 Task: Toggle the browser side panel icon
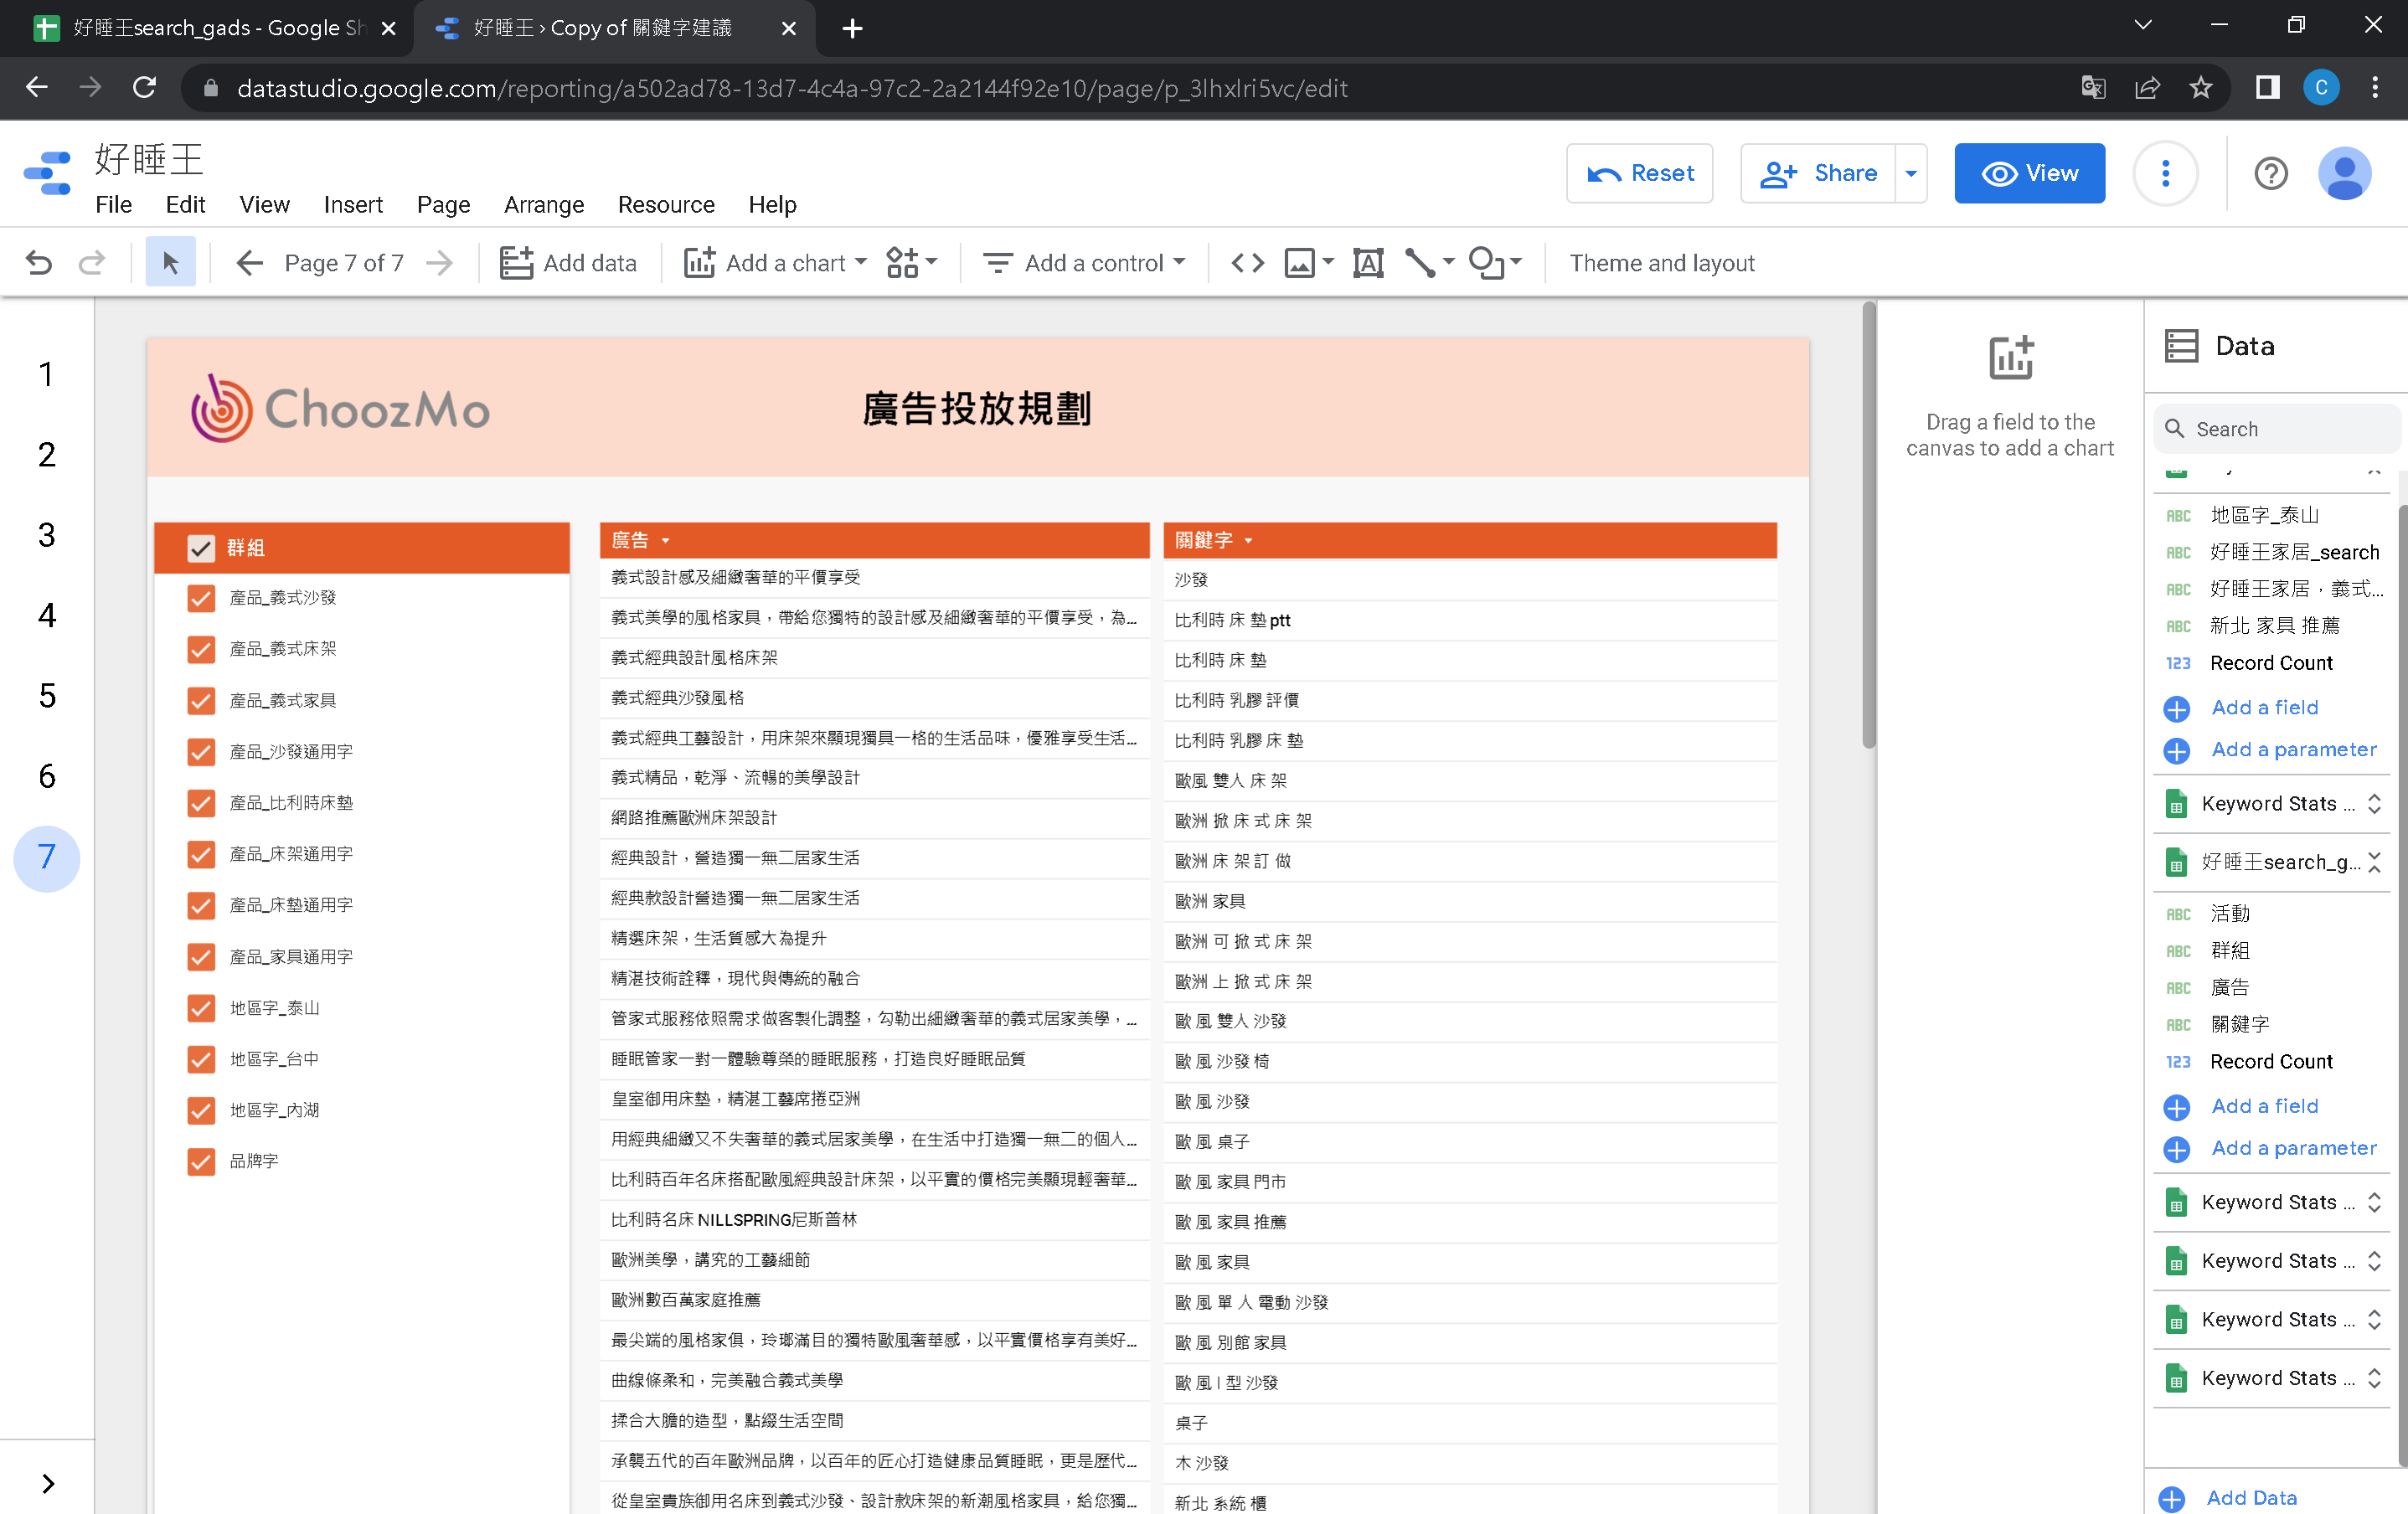(2267, 88)
